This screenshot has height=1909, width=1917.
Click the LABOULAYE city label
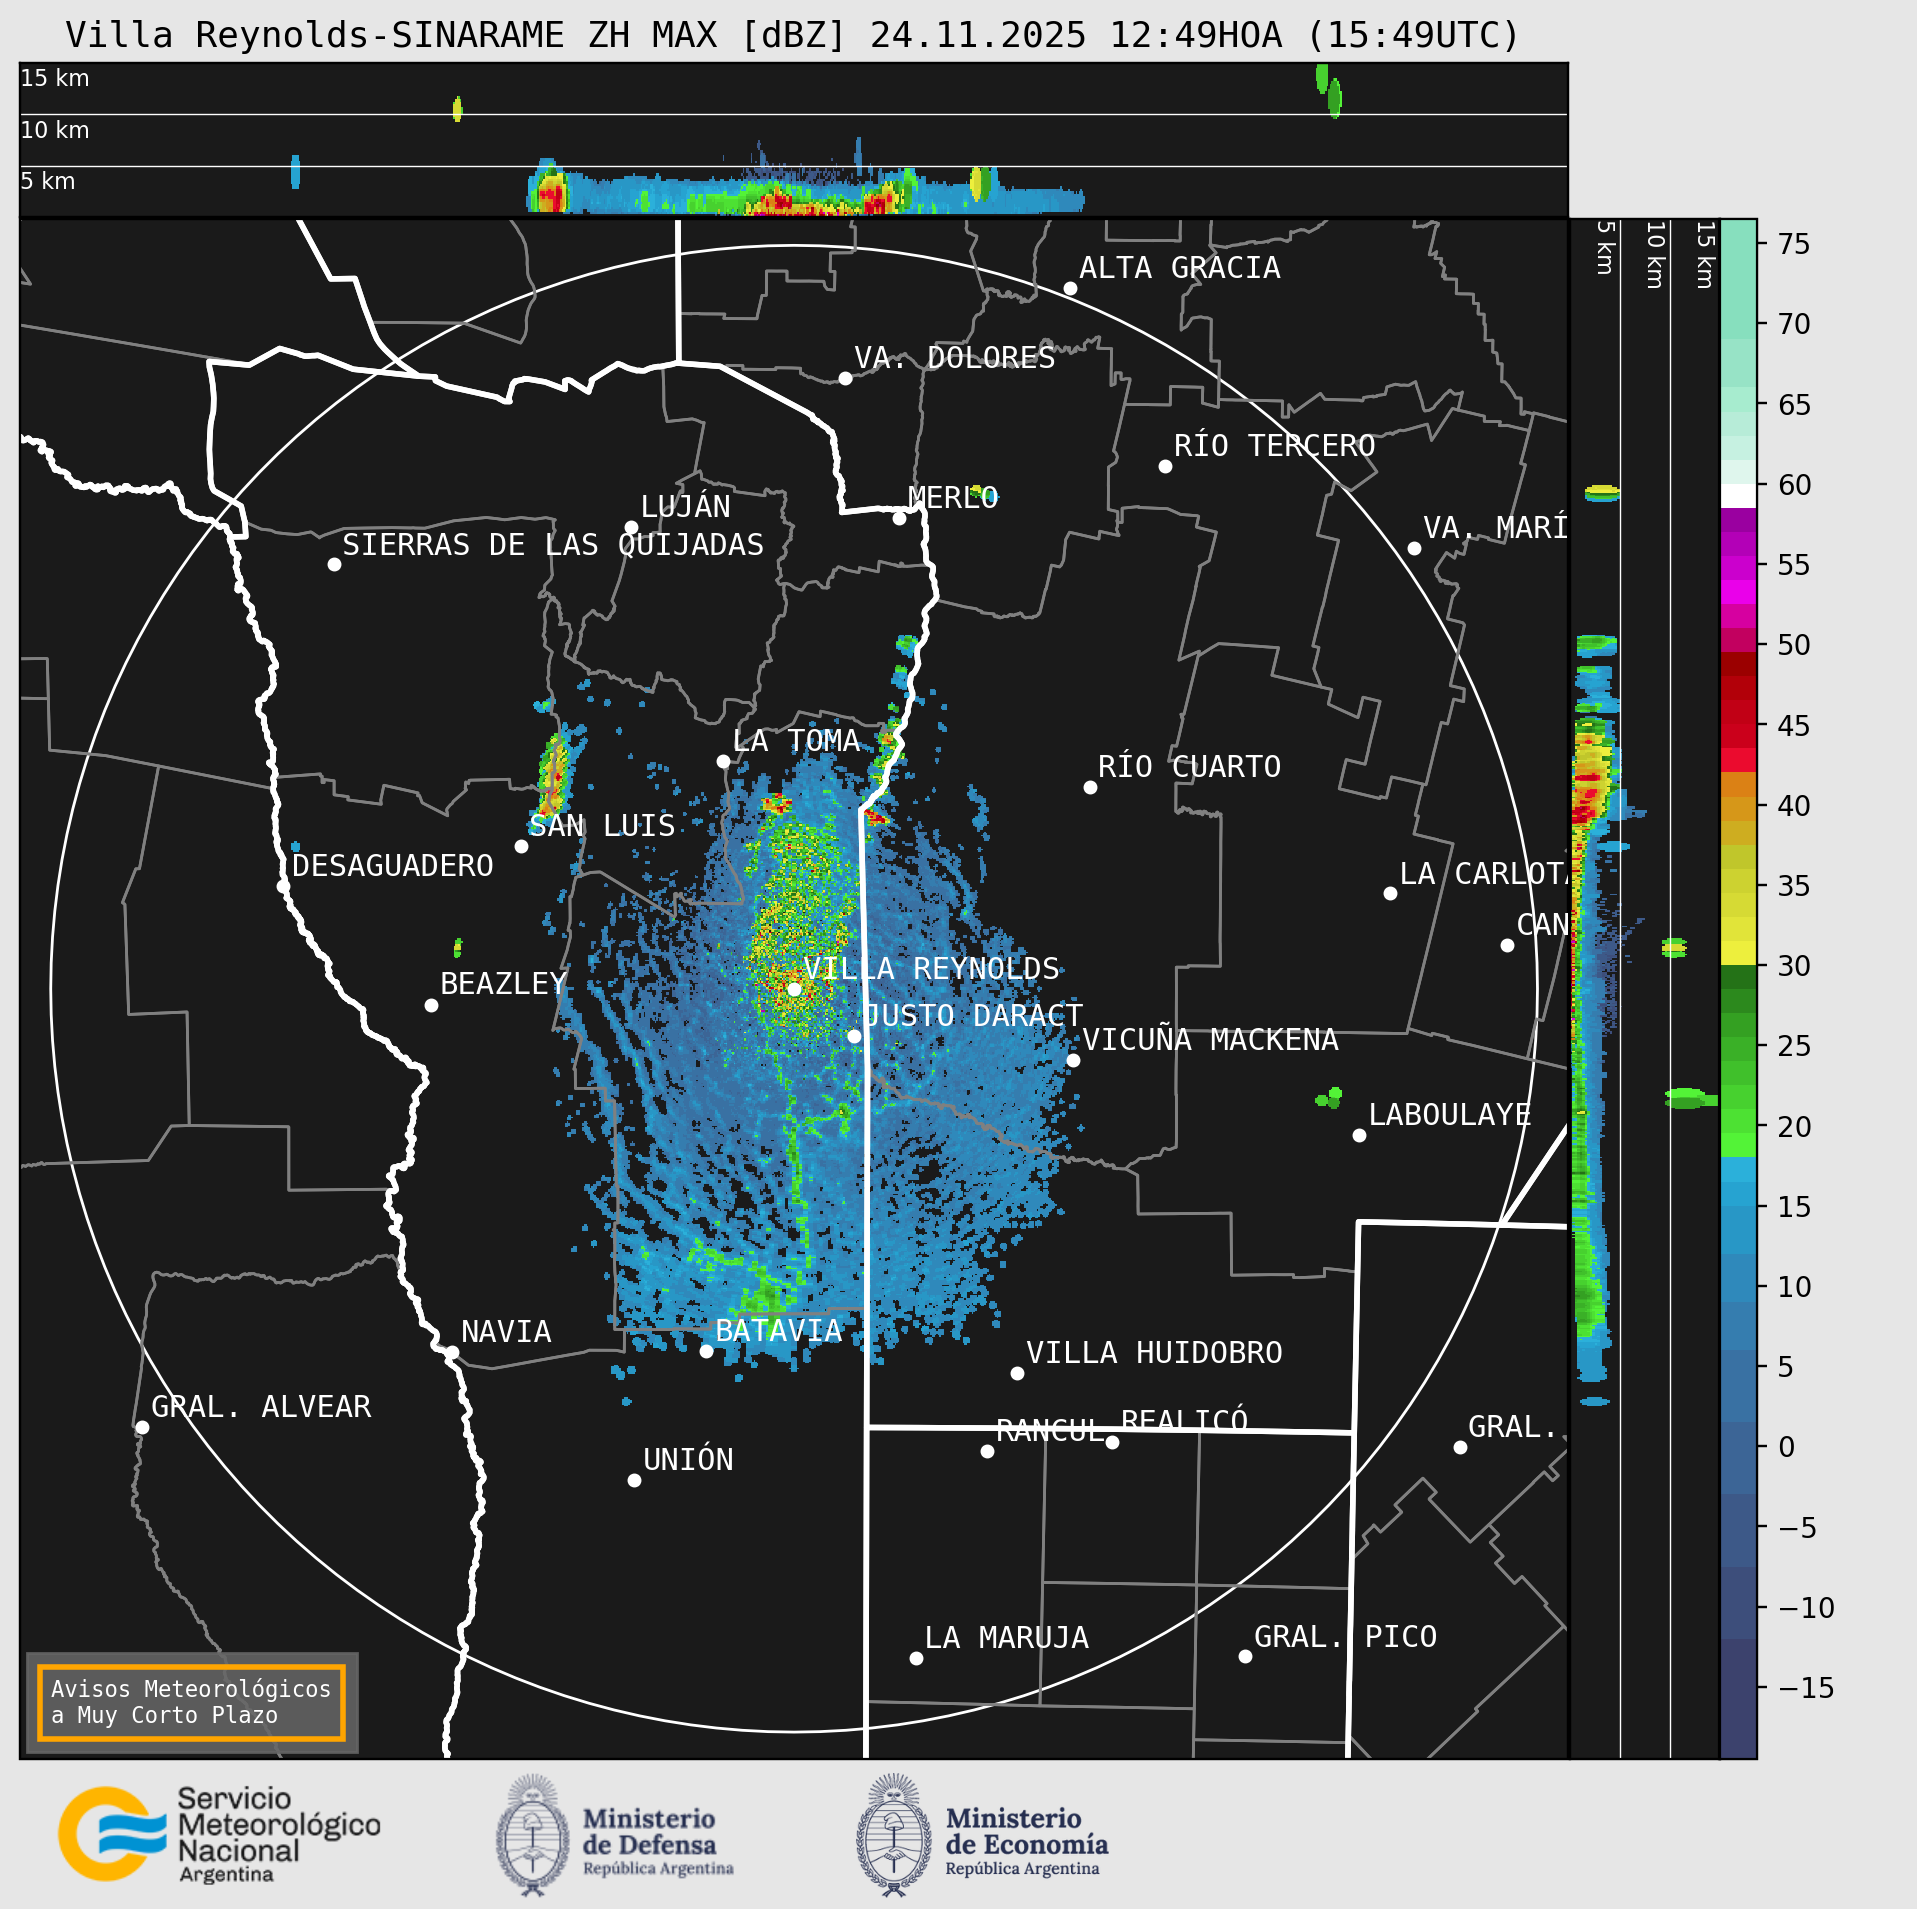(x=1450, y=1114)
